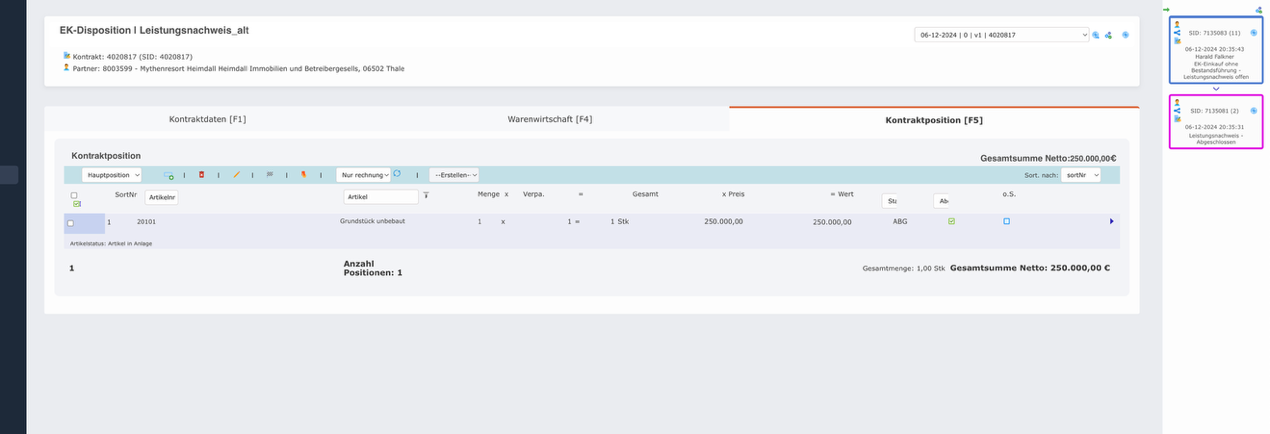The height and width of the screenshot is (434, 1270).
Task: Click the Grundstück unbebaut article text
Action: coord(372,221)
